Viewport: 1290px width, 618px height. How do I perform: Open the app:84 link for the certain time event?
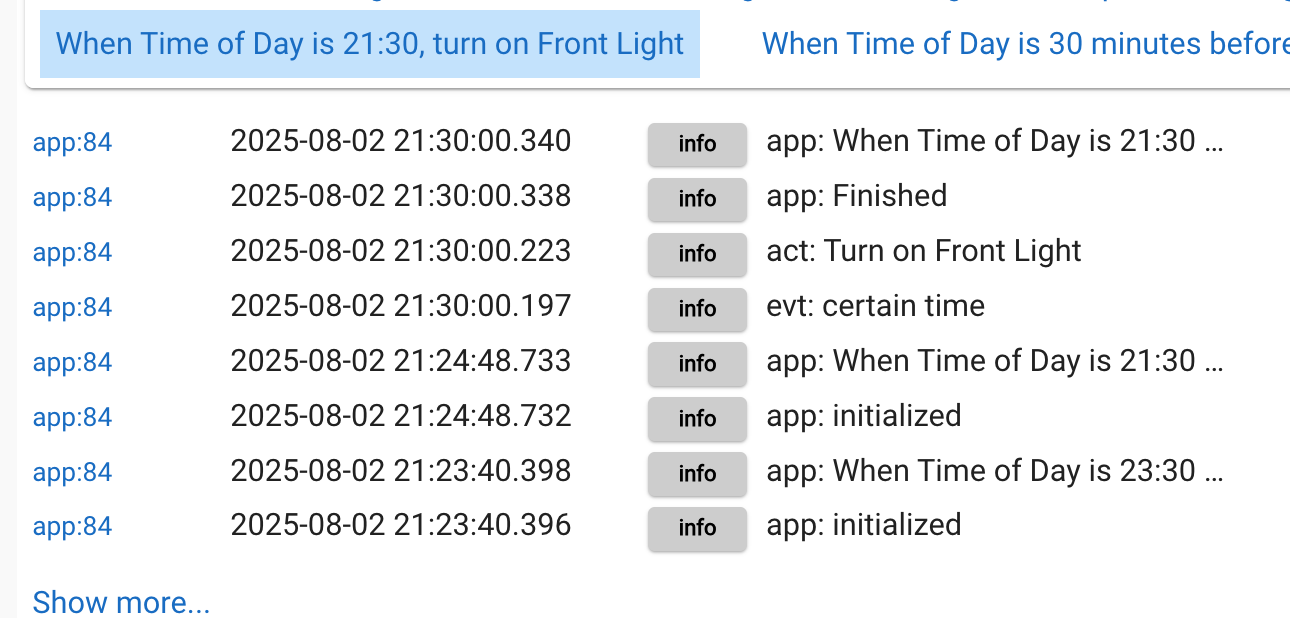coord(72,308)
